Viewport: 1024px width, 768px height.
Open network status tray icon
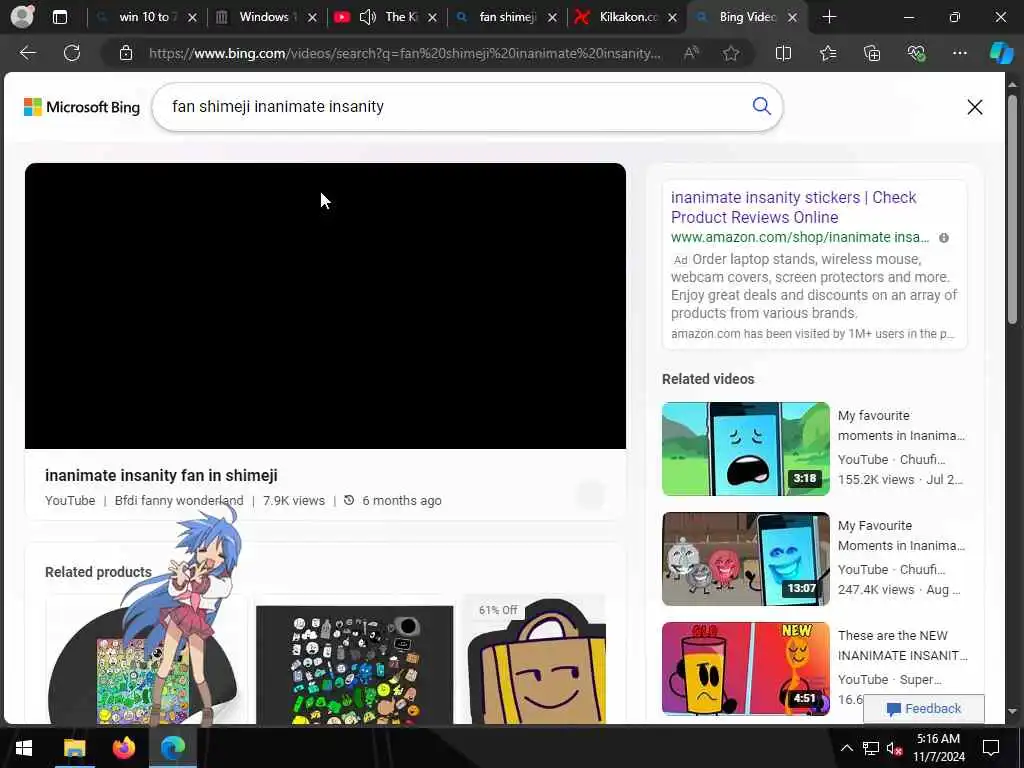point(871,748)
